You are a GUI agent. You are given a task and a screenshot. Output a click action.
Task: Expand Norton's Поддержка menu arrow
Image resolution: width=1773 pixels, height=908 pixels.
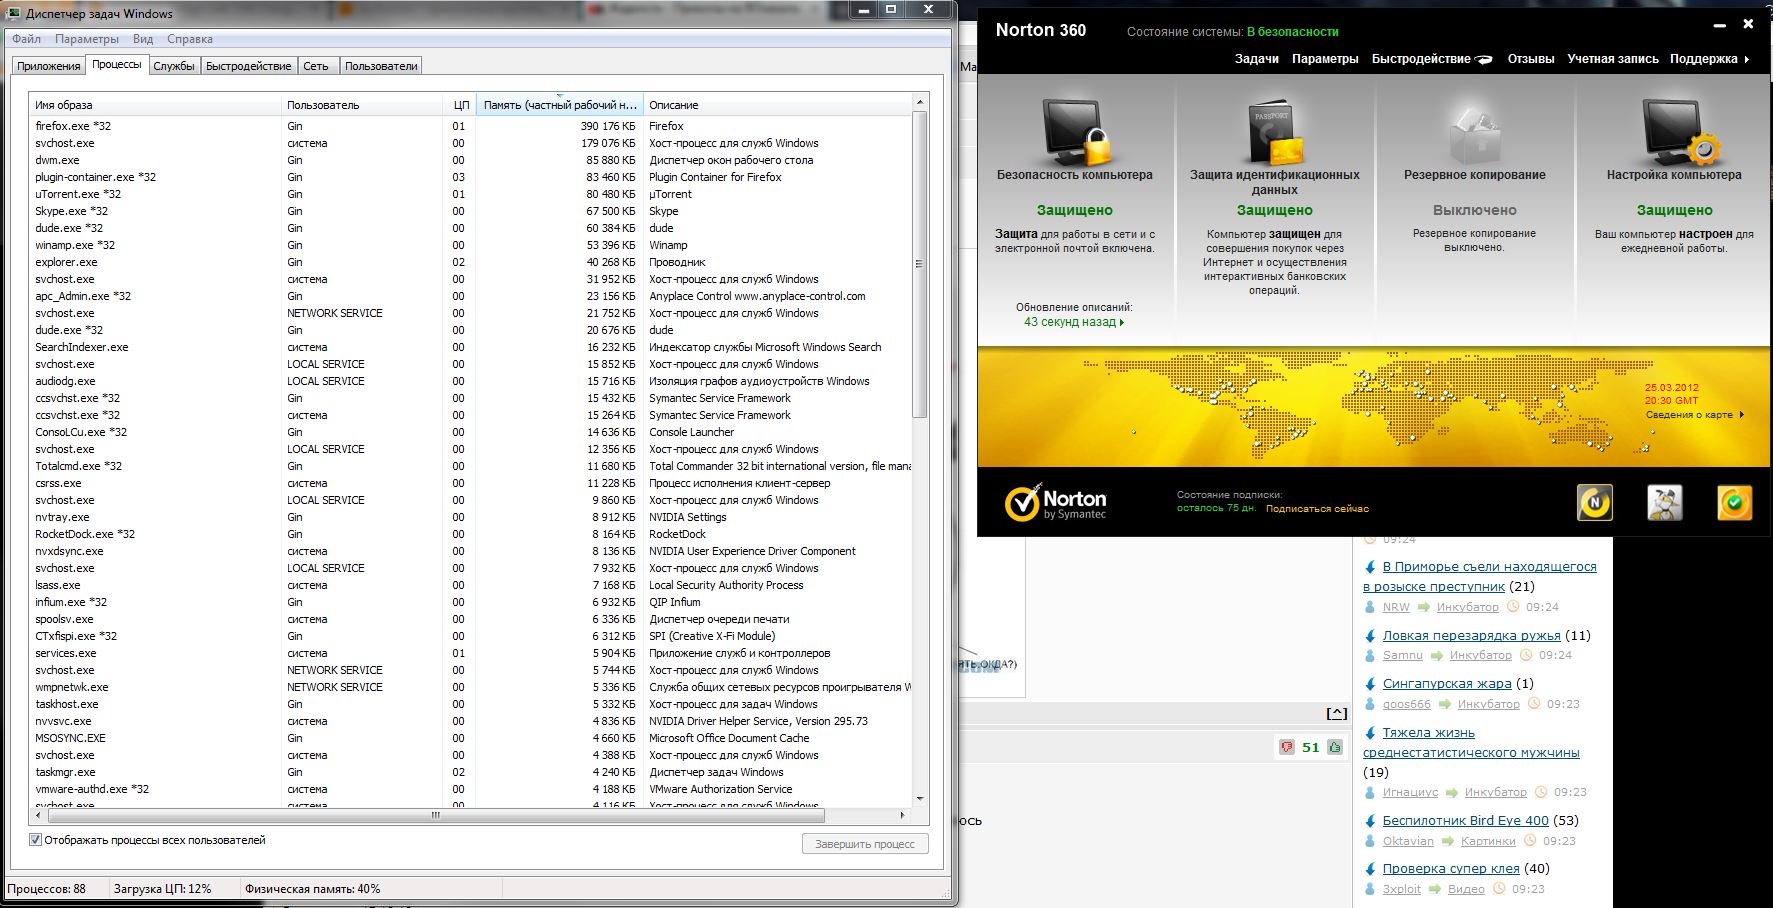coord(1747,59)
